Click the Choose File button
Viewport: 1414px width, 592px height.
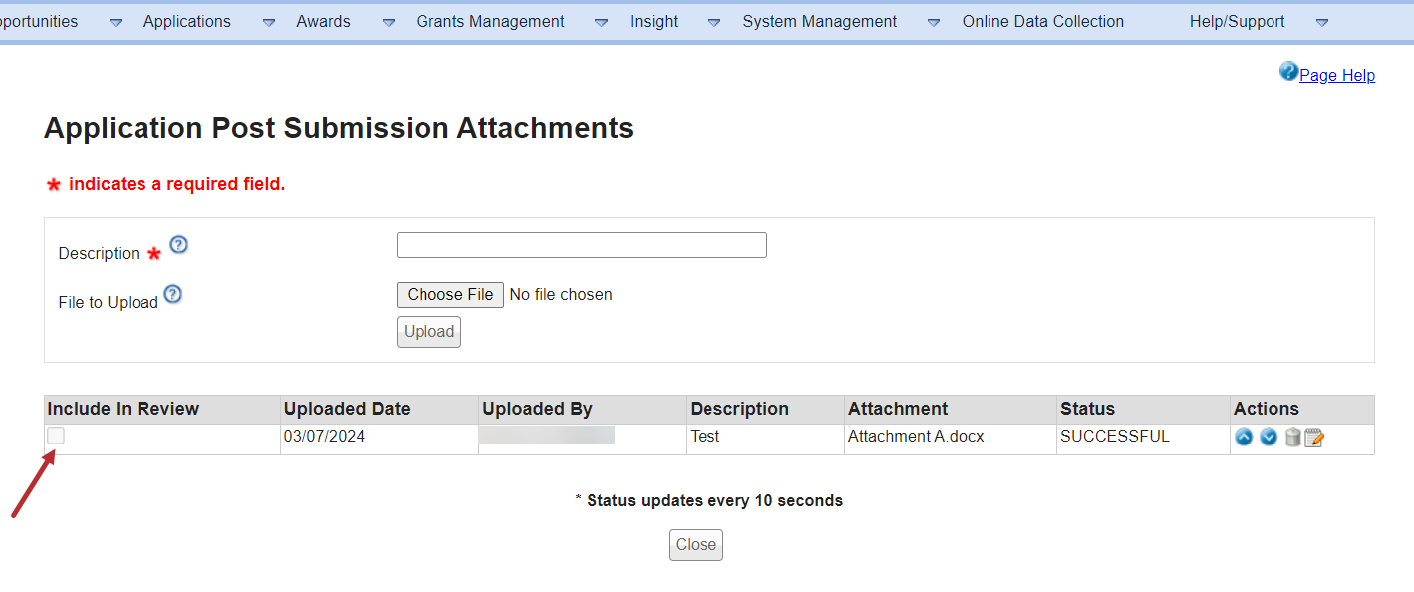coord(450,295)
